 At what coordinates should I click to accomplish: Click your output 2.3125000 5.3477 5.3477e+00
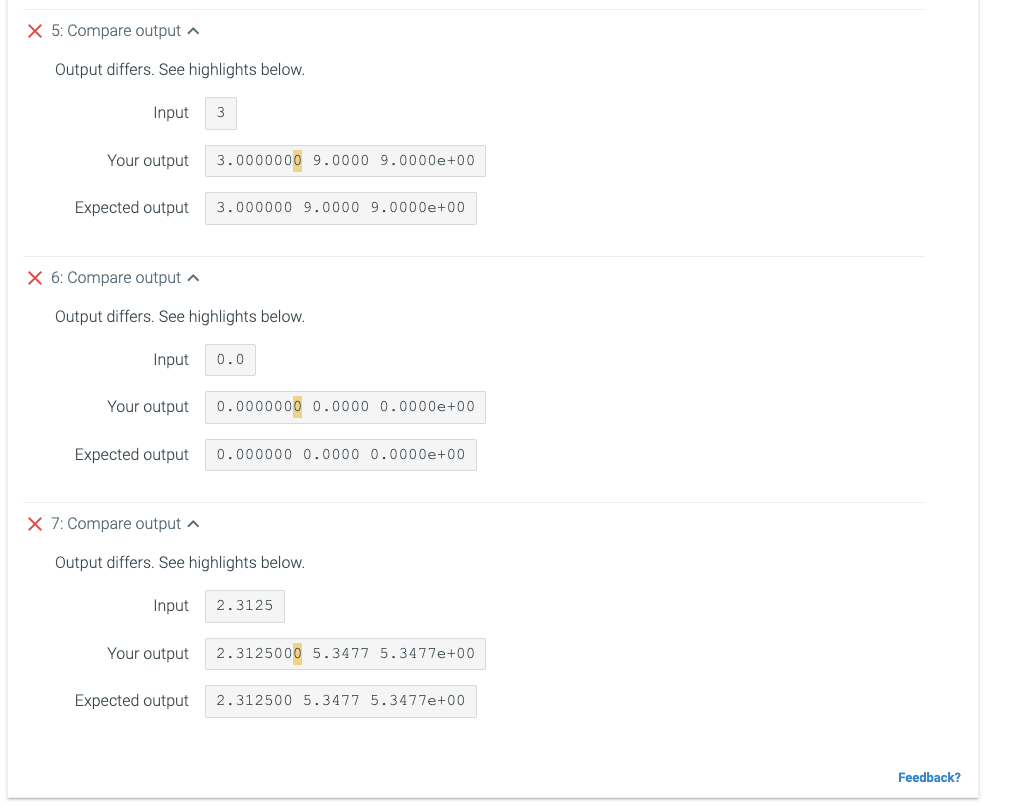[x=345, y=654]
